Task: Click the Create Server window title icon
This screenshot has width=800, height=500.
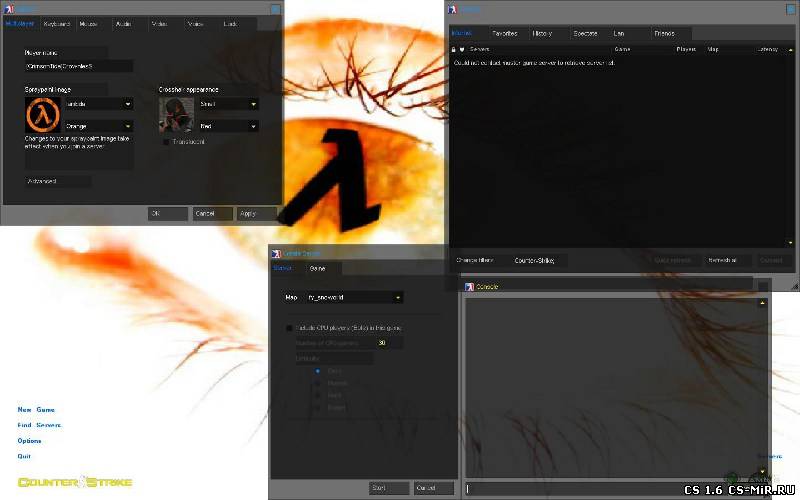Action: (276, 254)
